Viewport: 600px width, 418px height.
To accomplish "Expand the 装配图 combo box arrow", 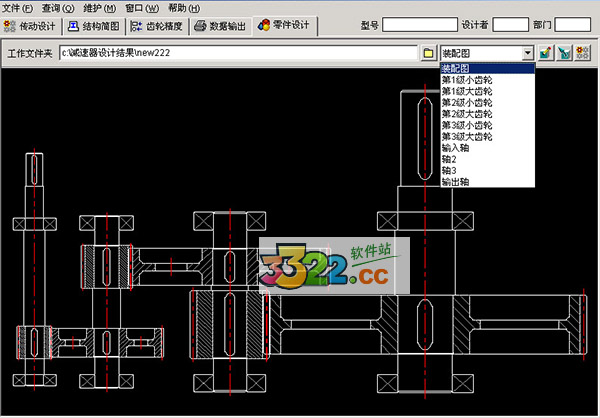I will click(x=527, y=52).
